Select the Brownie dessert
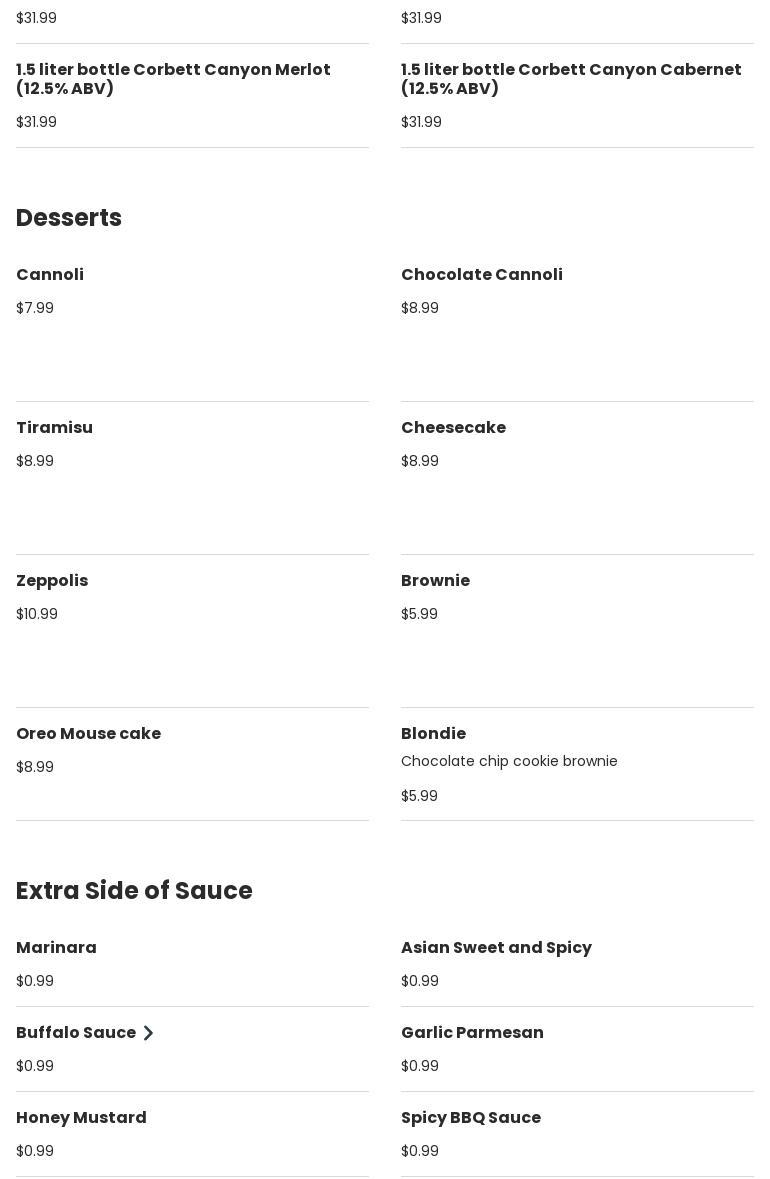Viewport: 770px width, 1179px height. click(435, 581)
